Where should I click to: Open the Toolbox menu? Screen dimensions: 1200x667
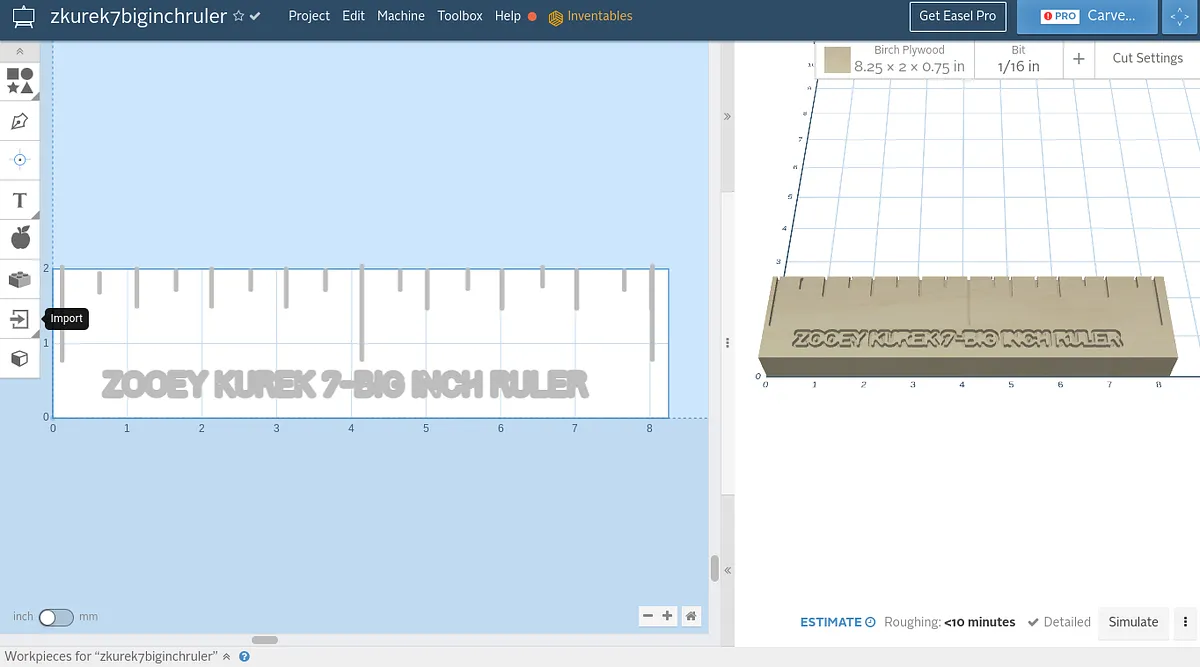(460, 16)
